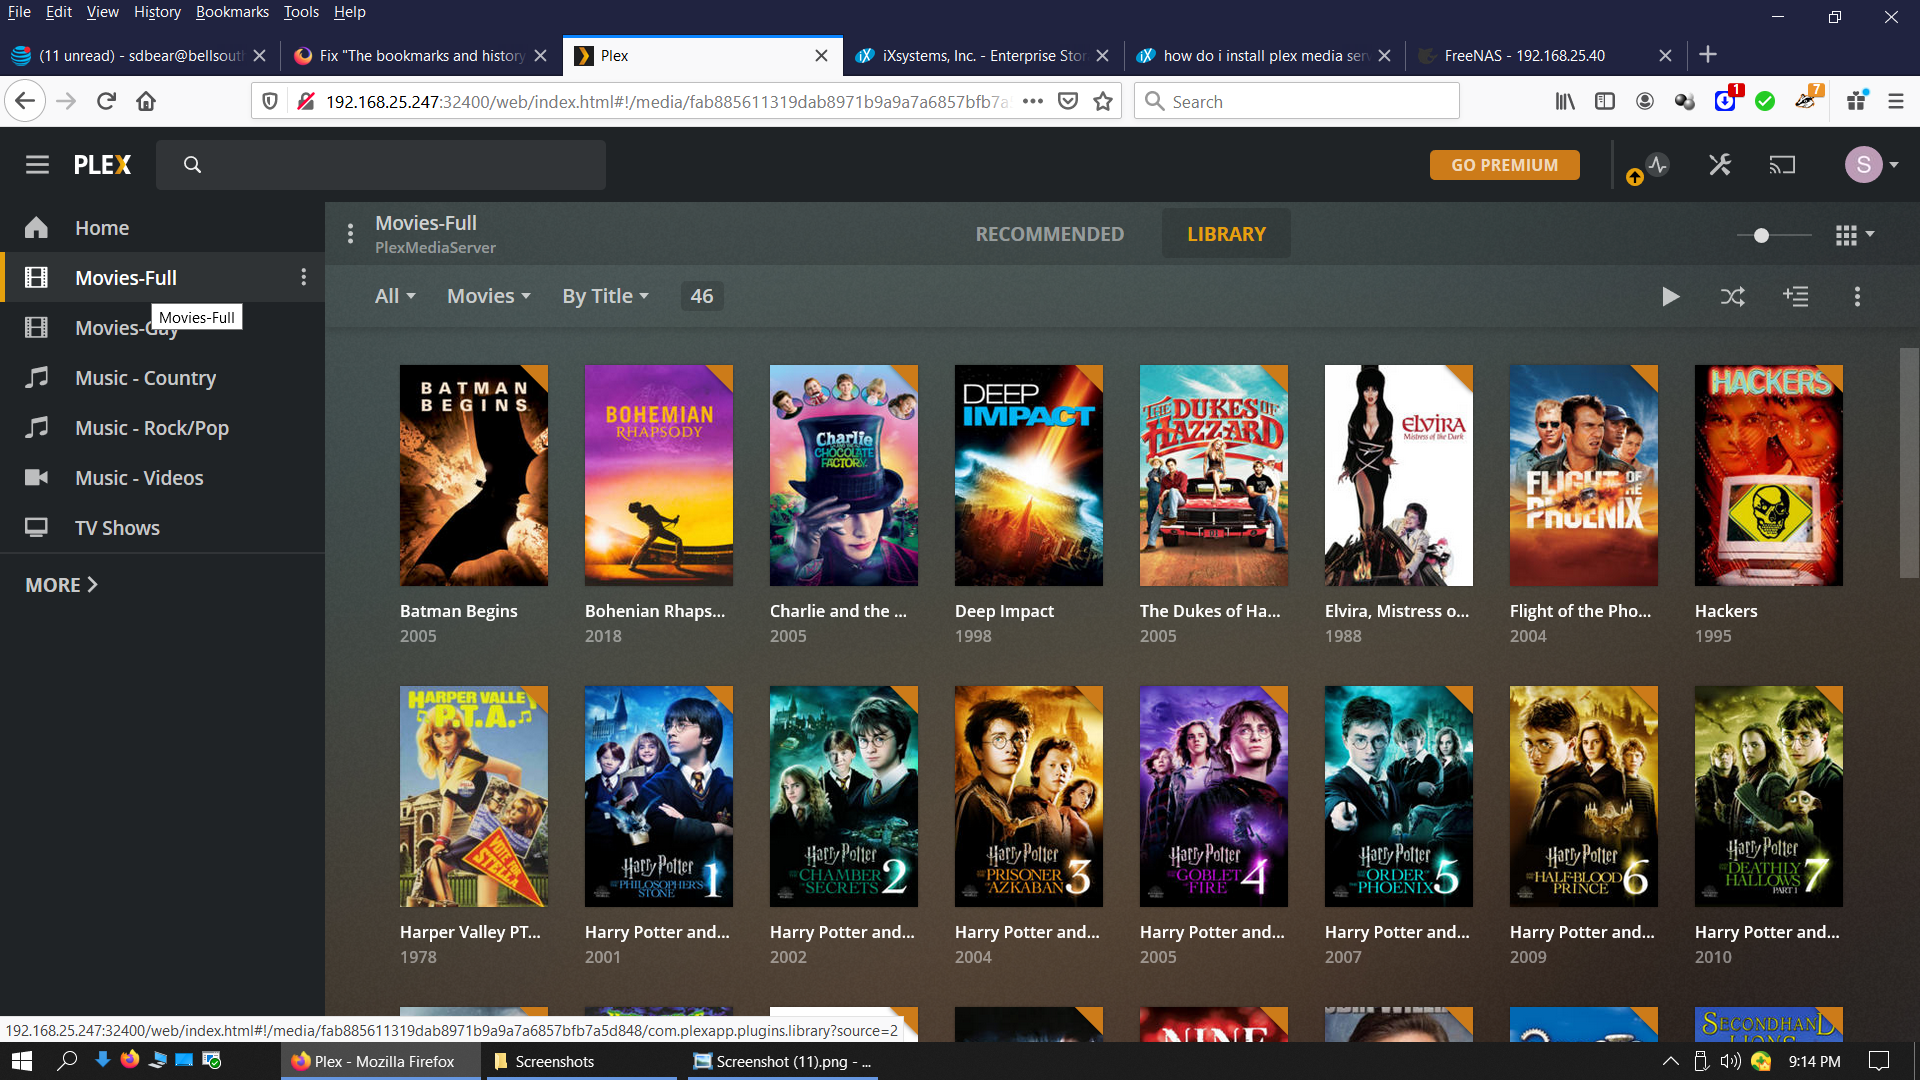Viewport: 1920px width, 1080px height.
Task: Show site tracking protection shield
Action: point(270,101)
